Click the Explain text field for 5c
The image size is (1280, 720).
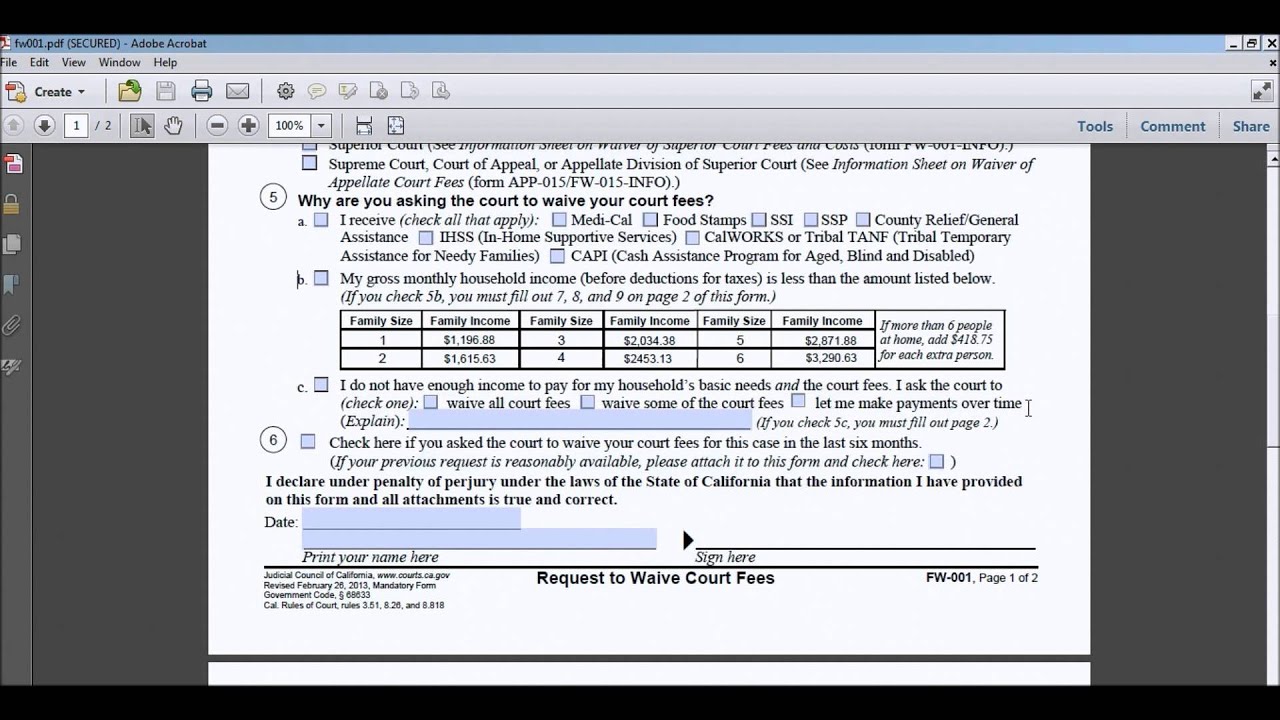pos(579,421)
